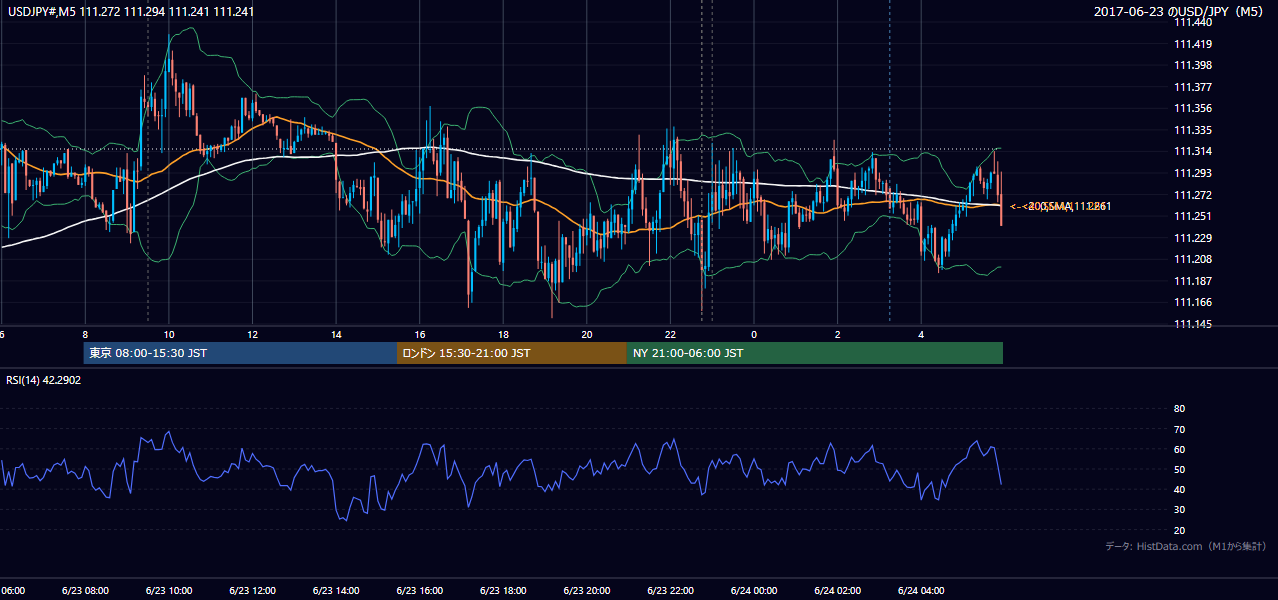
Task: Click the データ: HistData.com source credit
Action: (1186, 546)
